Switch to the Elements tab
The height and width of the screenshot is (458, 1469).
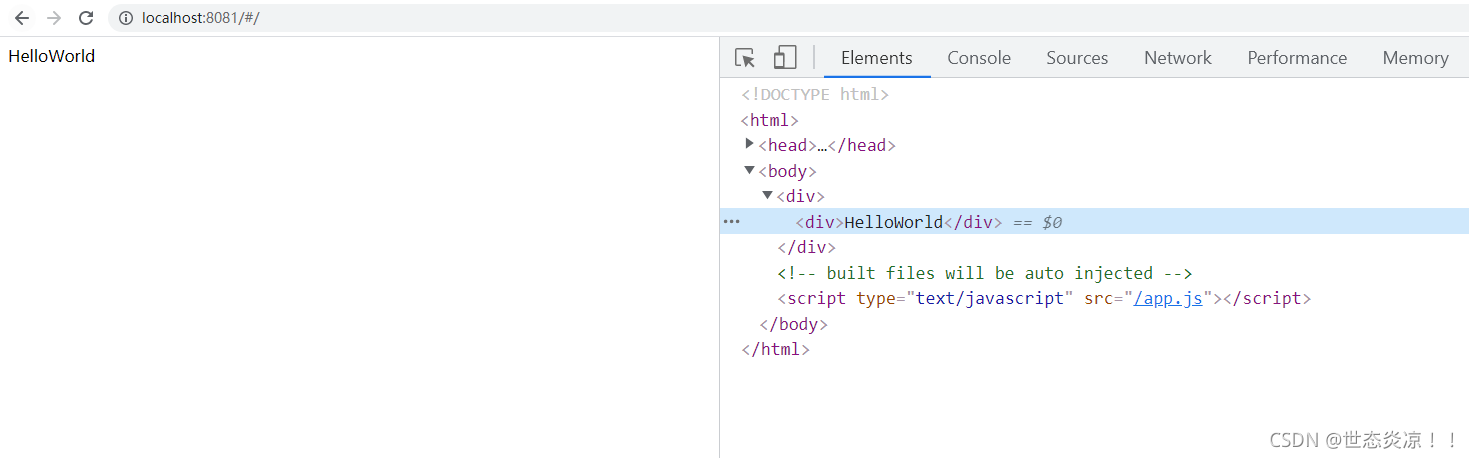[x=877, y=58]
